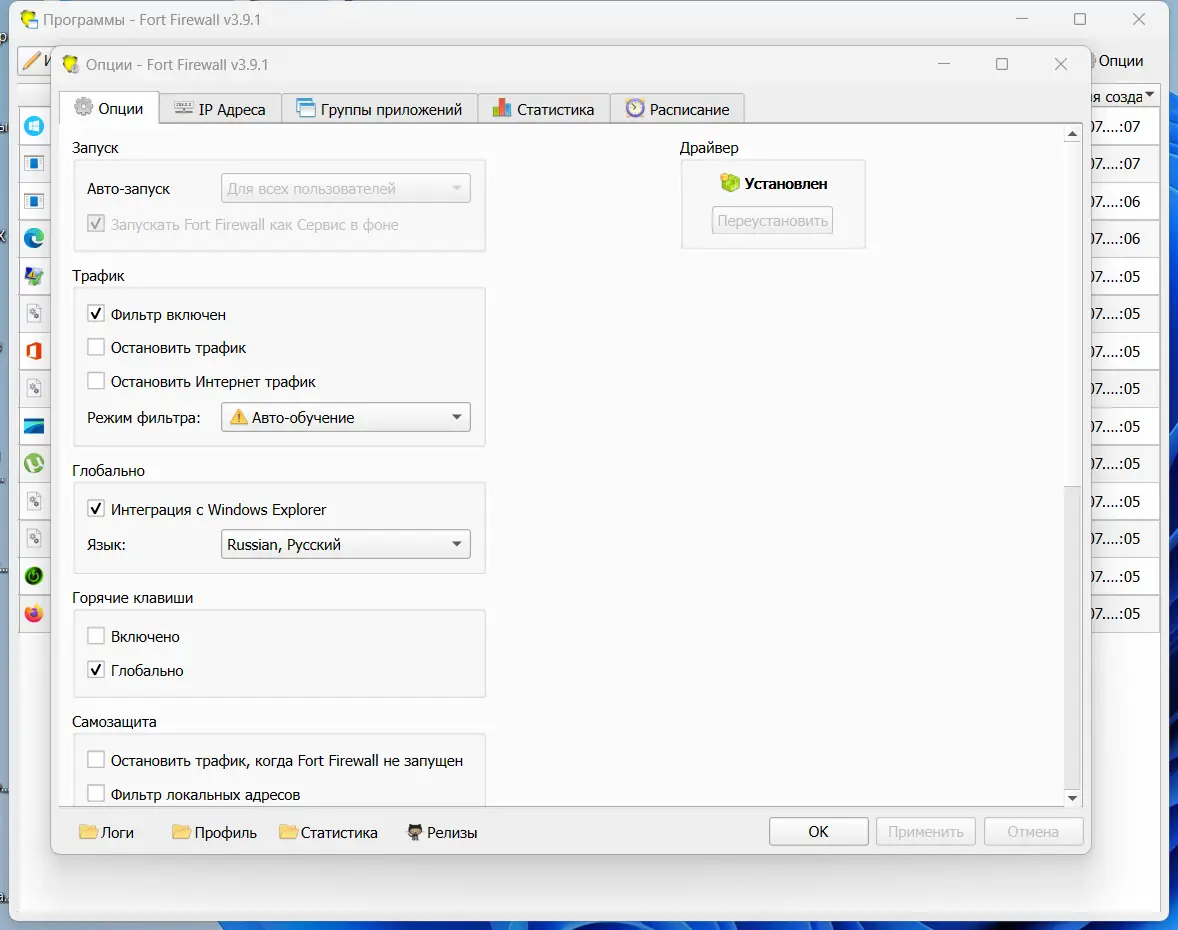The height and width of the screenshot is (930, 1178).
Task: Select the Microsoft Office icon in Programs window
Action: click(34, 351)
